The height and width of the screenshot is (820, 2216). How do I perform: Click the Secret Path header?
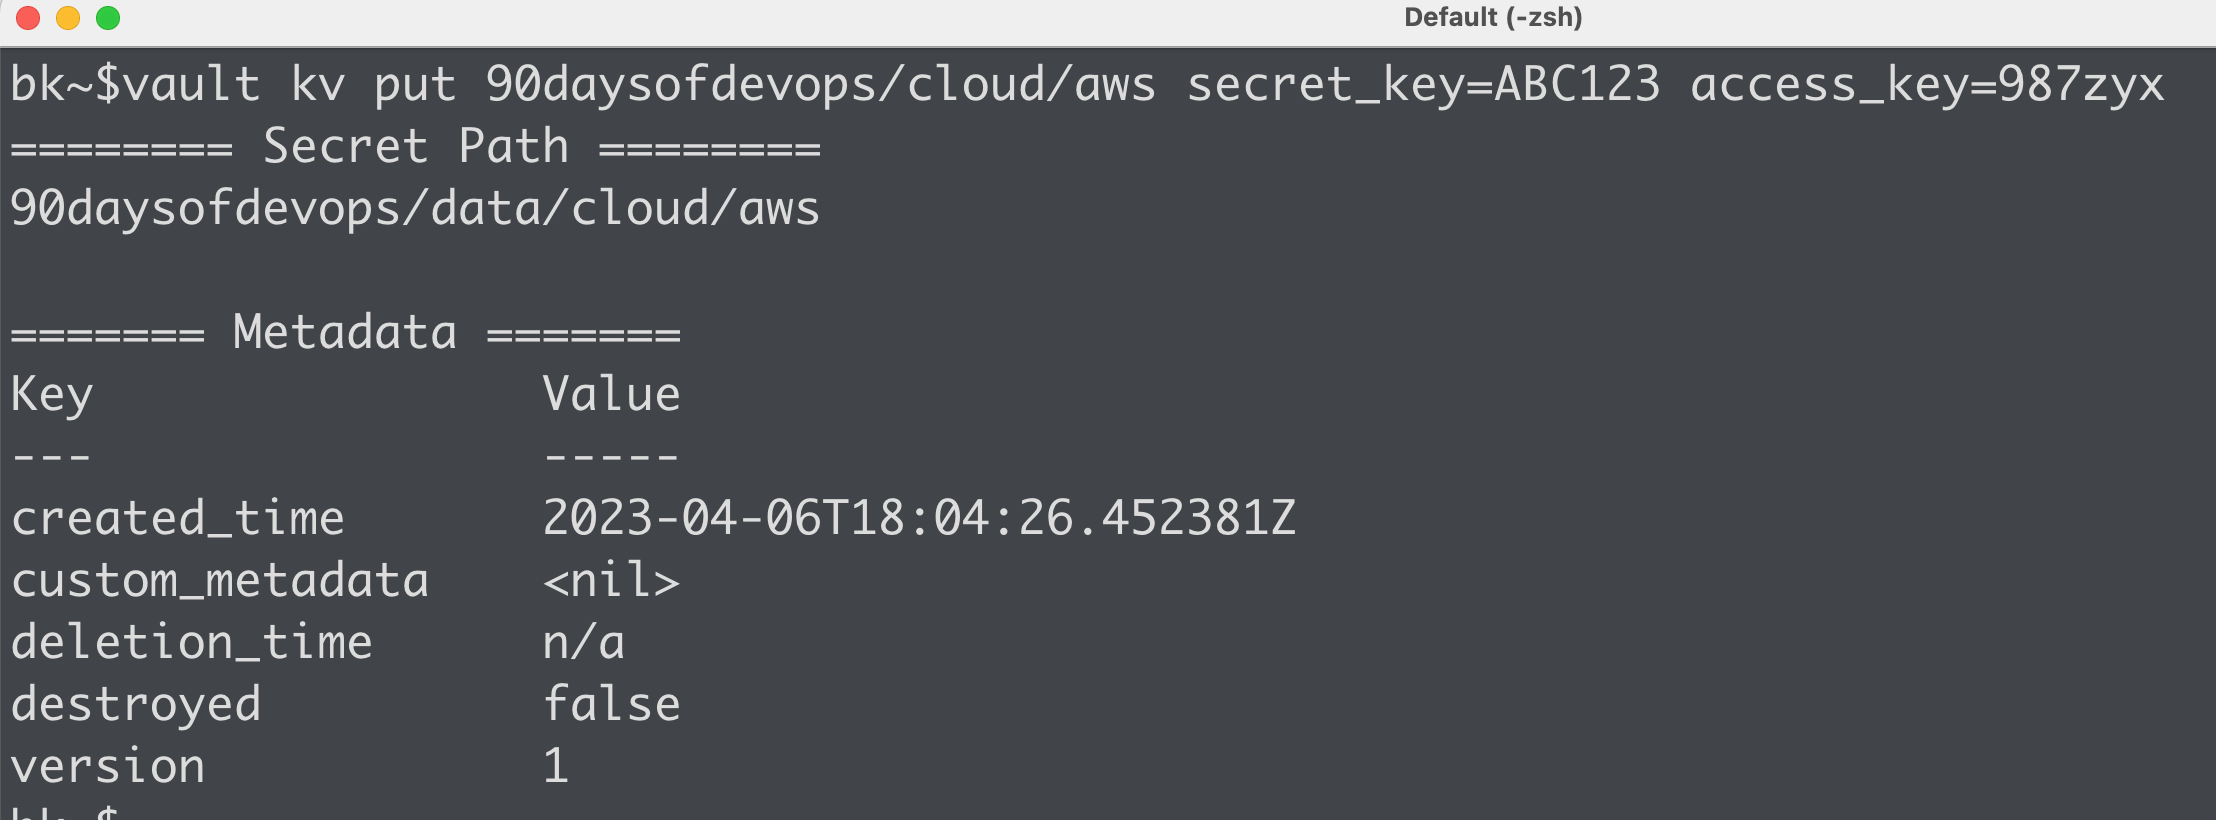click(416, 147)
